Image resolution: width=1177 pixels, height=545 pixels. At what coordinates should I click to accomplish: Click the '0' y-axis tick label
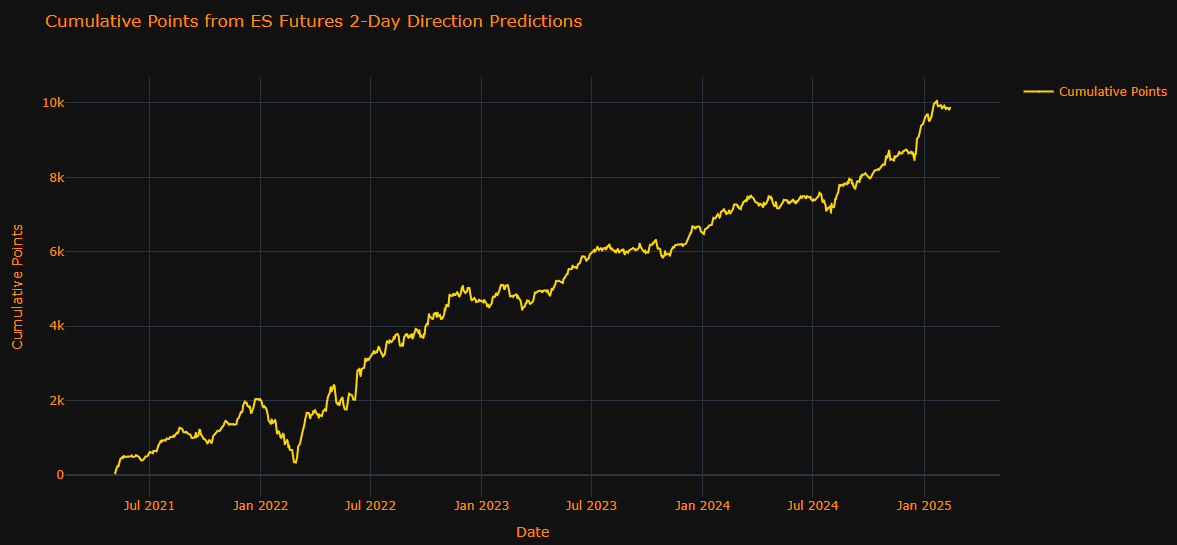pos(60,474)
